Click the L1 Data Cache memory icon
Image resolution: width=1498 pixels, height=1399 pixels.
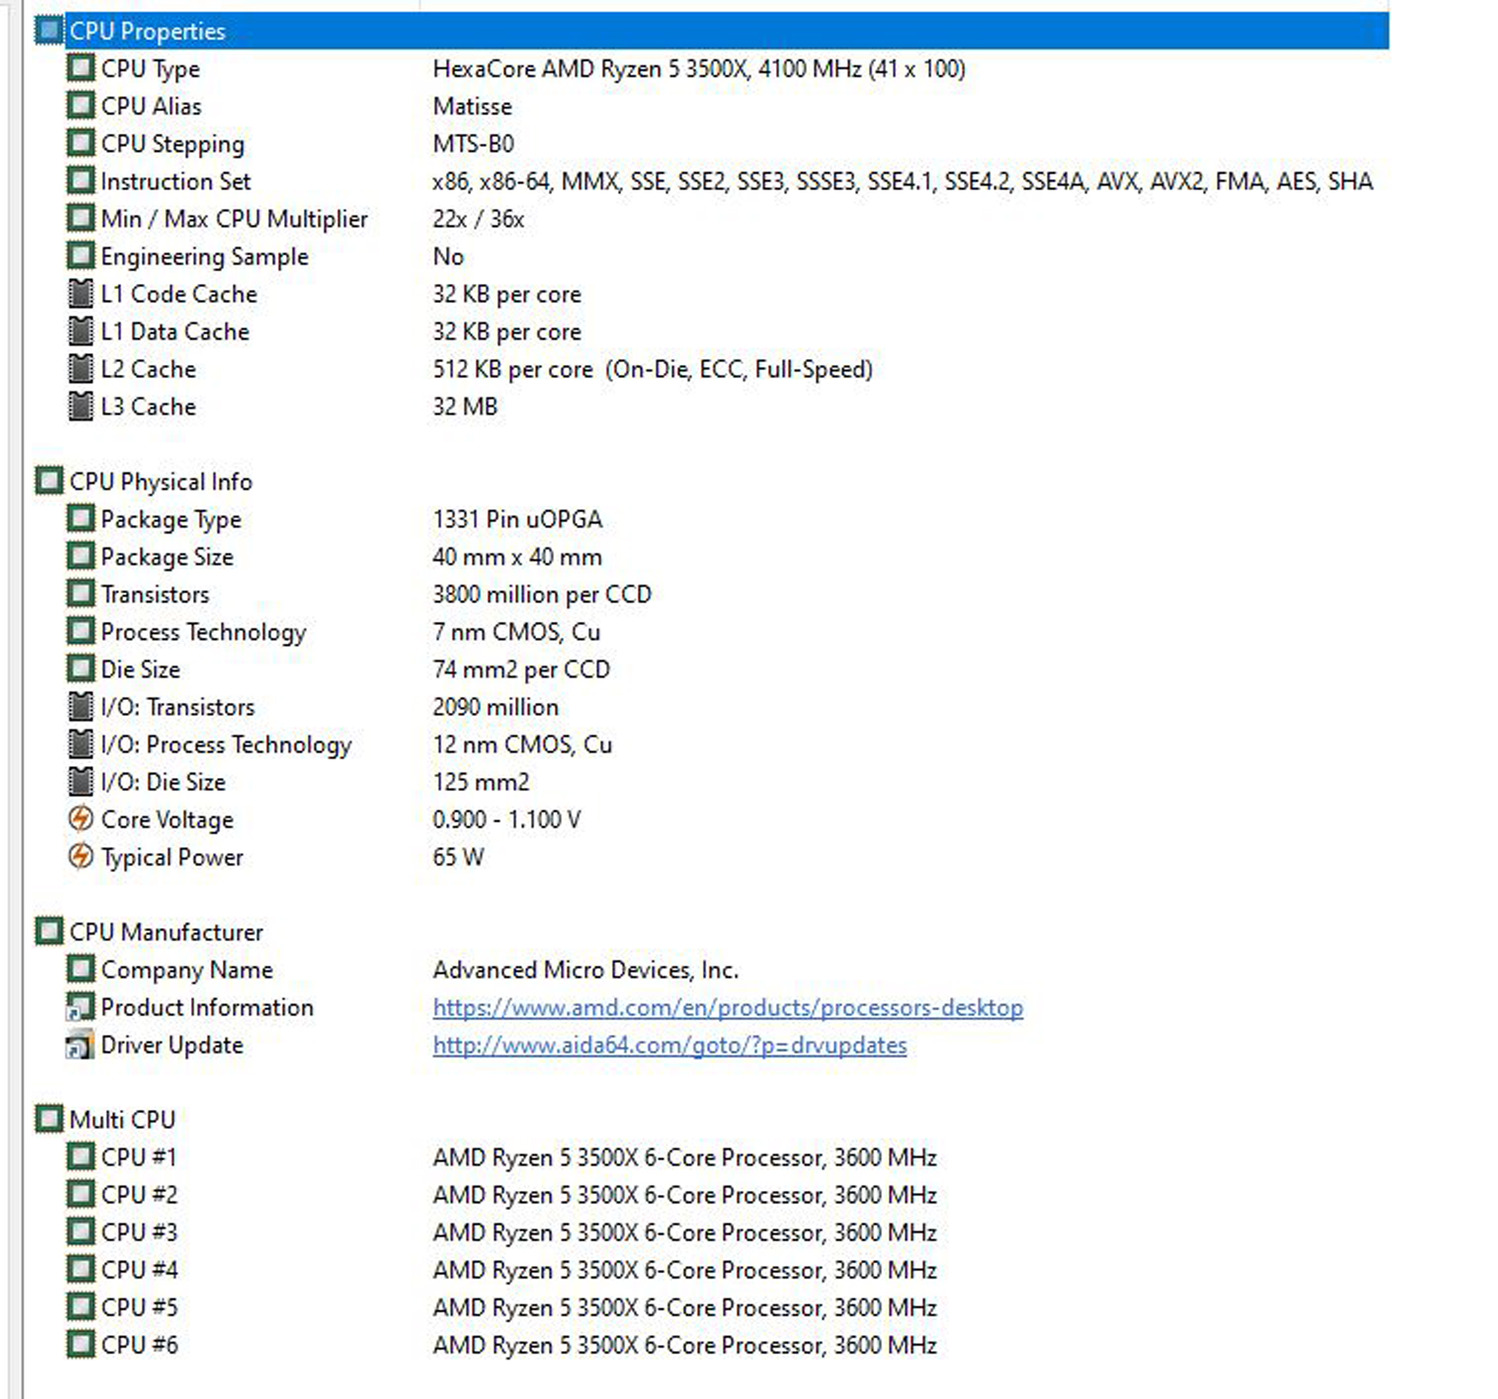81,330
